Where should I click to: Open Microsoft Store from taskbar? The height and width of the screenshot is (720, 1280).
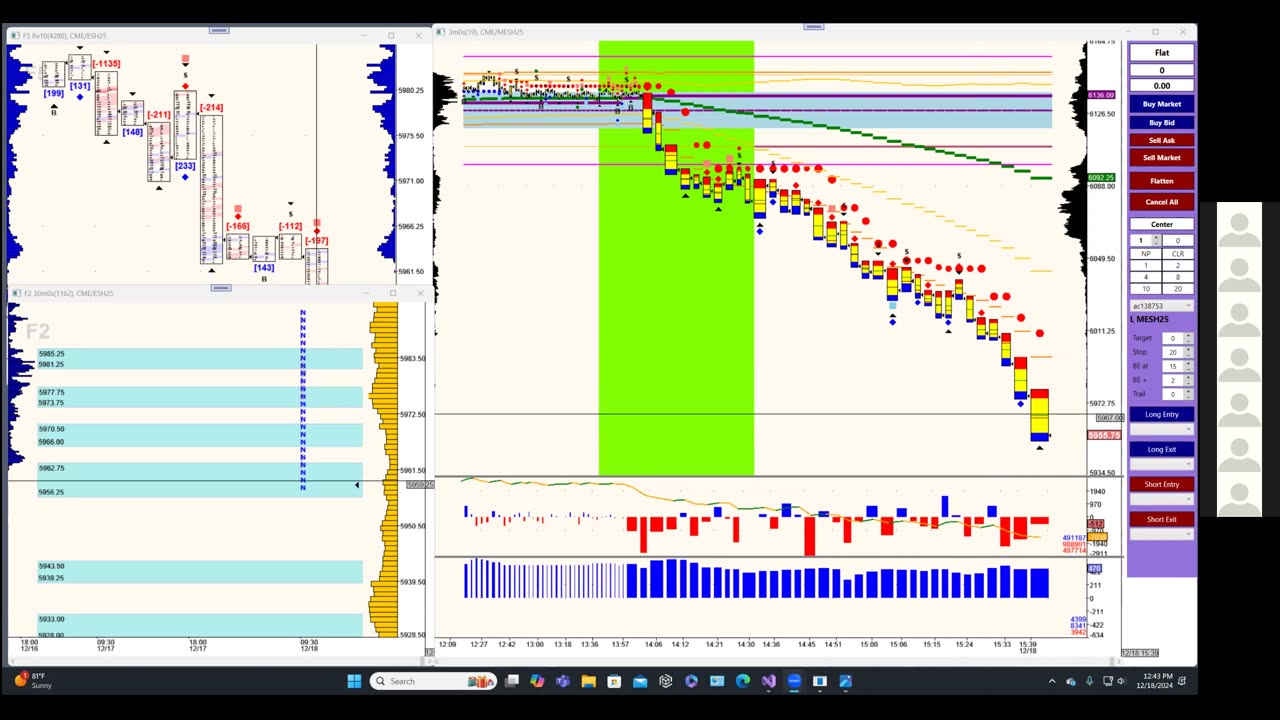(614, 681)
